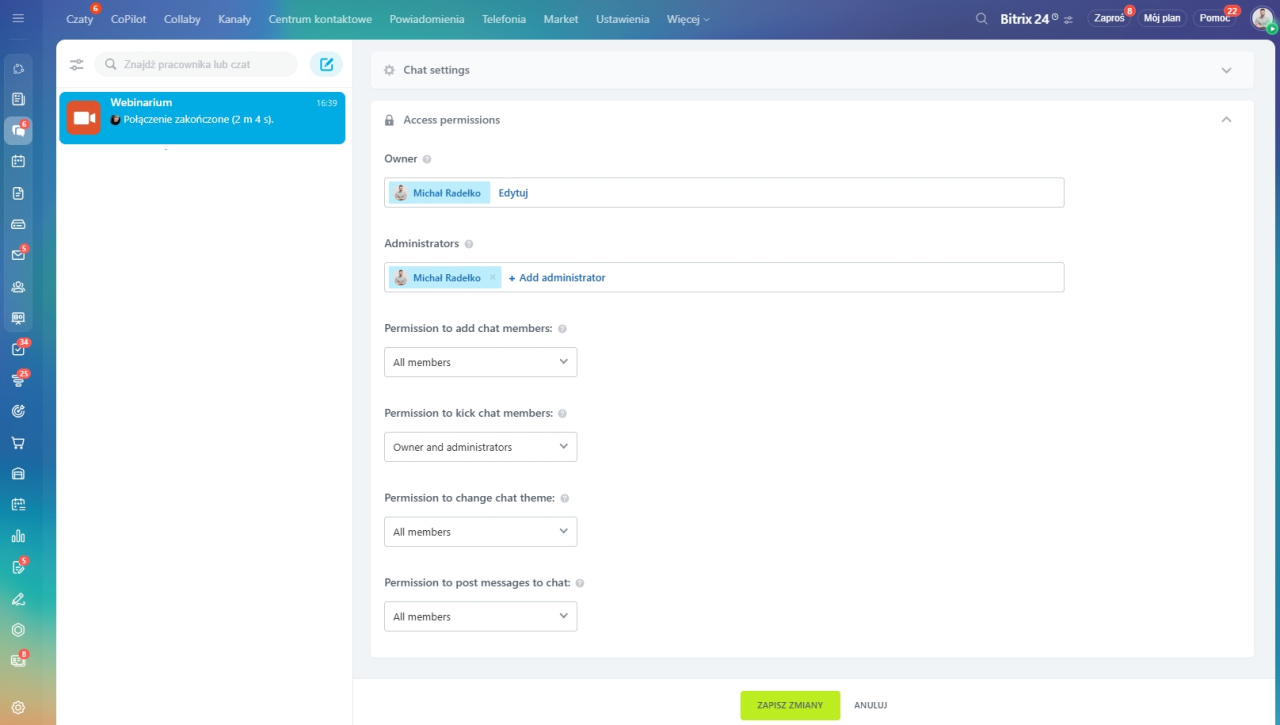Open the document edit icon with badge 5
Screen dimensions: 1280x725
(18, 567)
